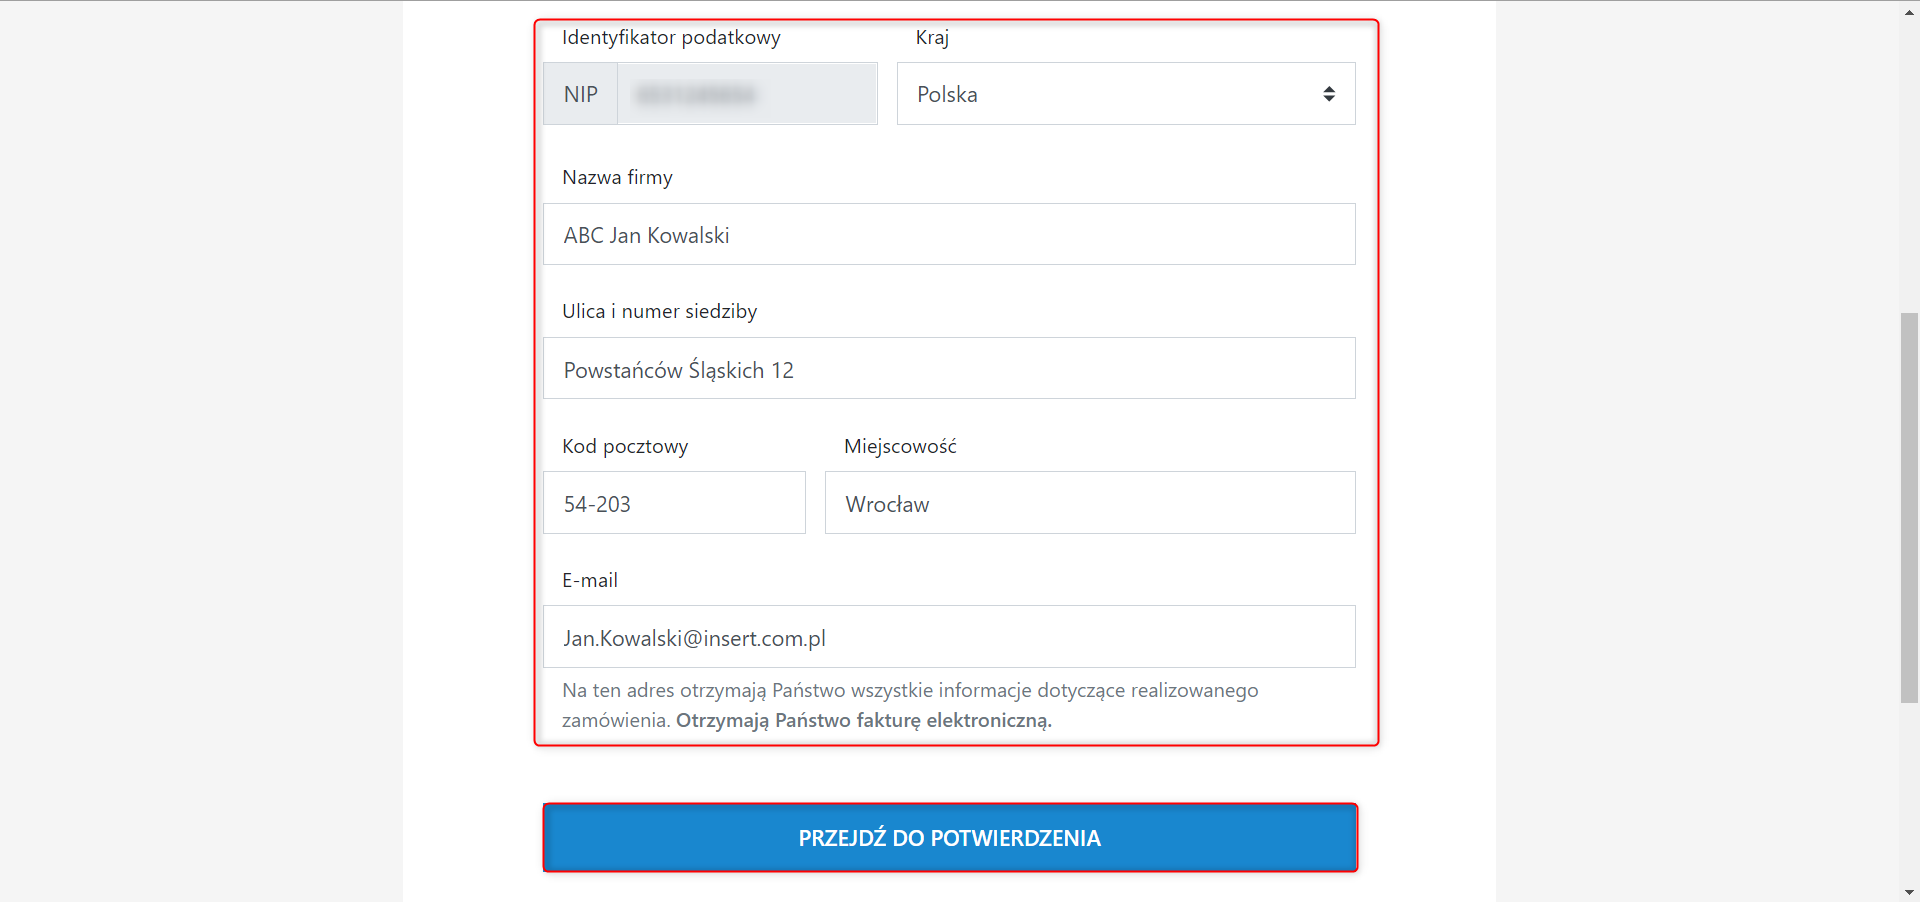The image size is (1920, 902).
Task: Click the blurred NIP number field
Action: pyautogui.click(x=746, y=94)
